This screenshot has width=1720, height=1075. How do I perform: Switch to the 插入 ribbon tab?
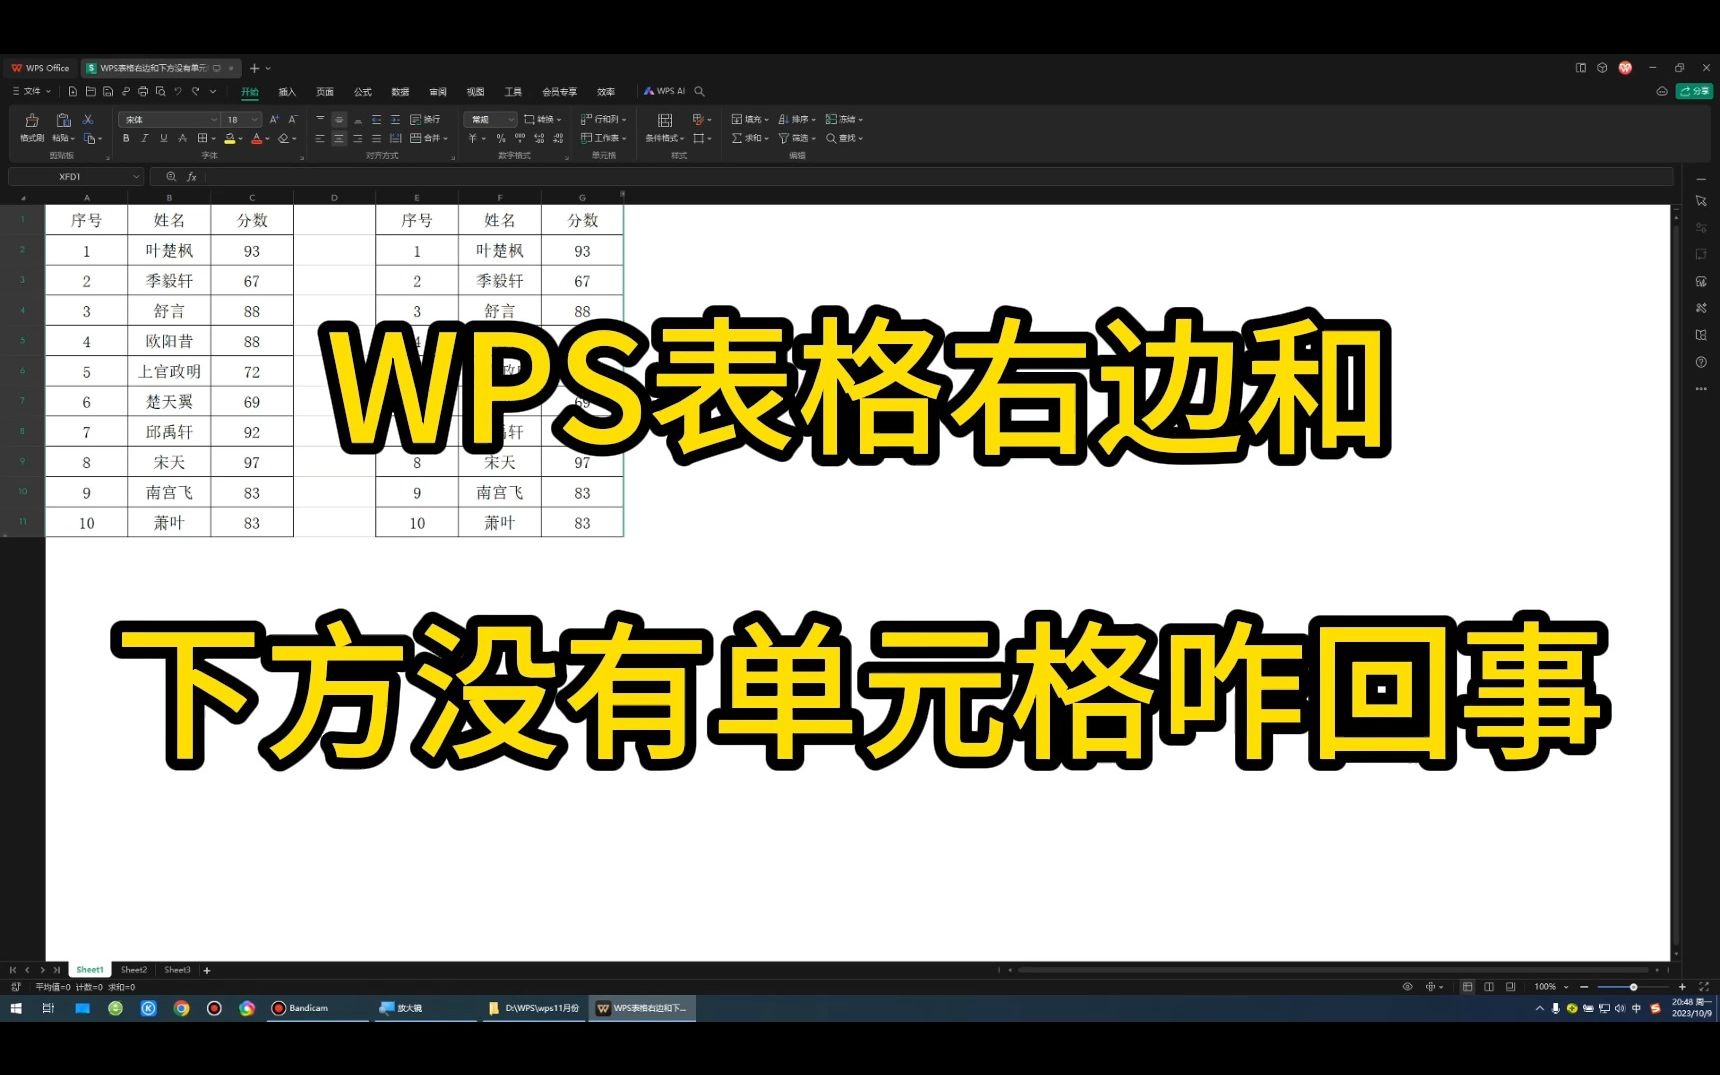click(x=287, y=91)
